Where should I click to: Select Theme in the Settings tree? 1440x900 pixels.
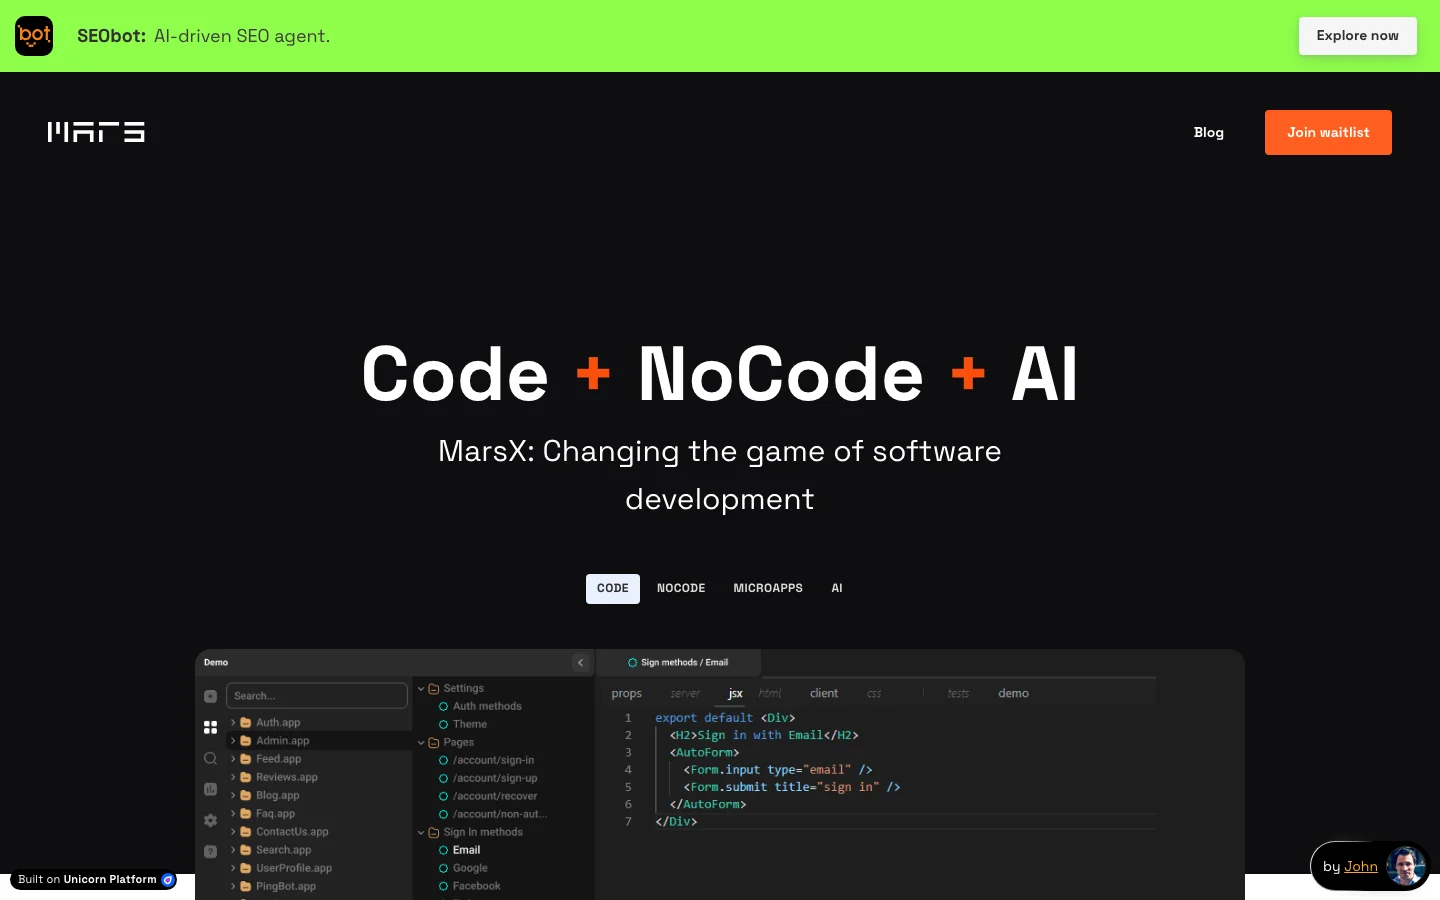(x=463, y=724)
